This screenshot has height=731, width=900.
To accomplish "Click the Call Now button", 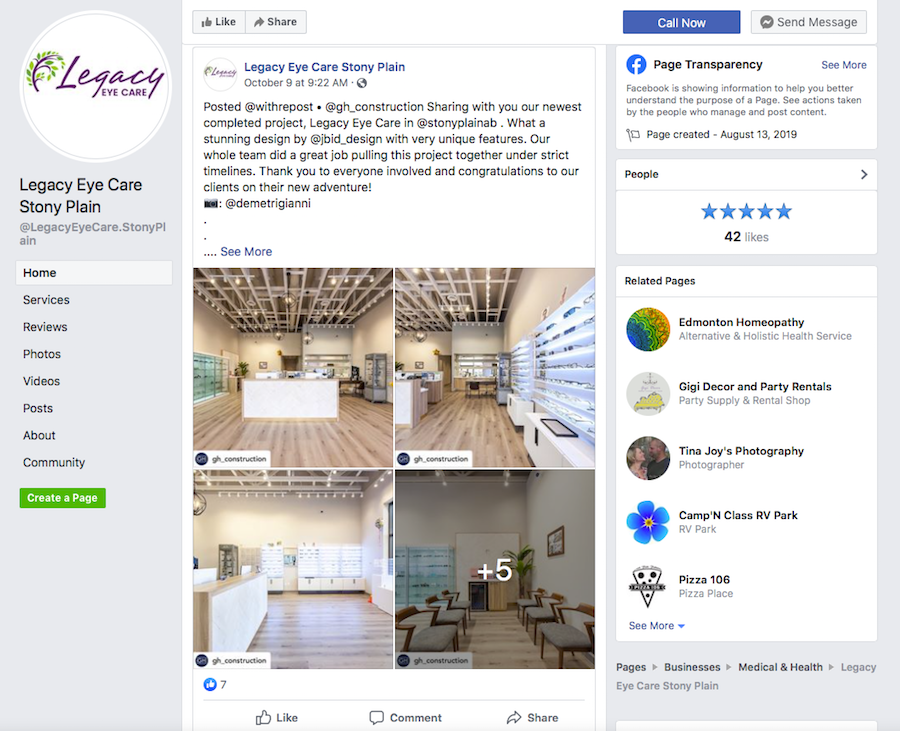I will tap(681, 22).
